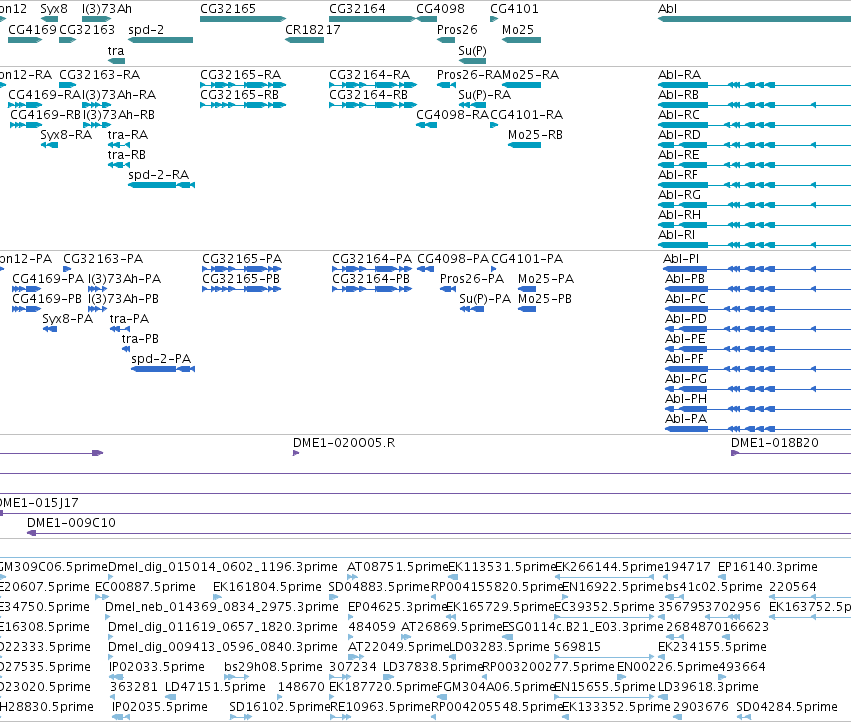The width and height of the screenshot is (851, 722).
Task: Open the CR18217 gene feature label
Action: pyautogui.click(x=313, y=29)
